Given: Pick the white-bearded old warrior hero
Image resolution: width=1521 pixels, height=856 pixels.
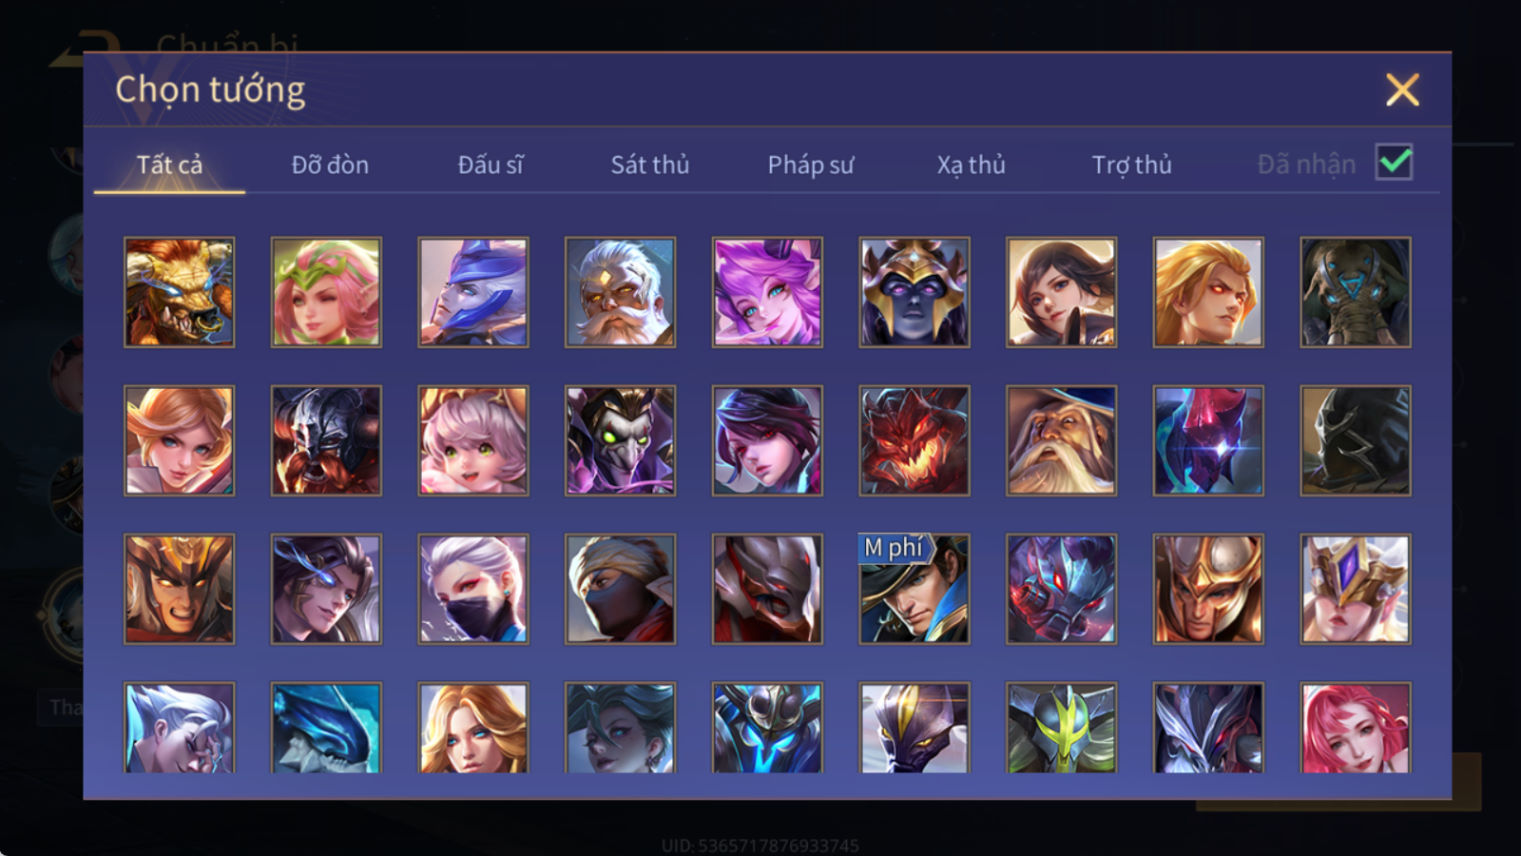Looking at the screenshot, I should click(x=620, y=292).
